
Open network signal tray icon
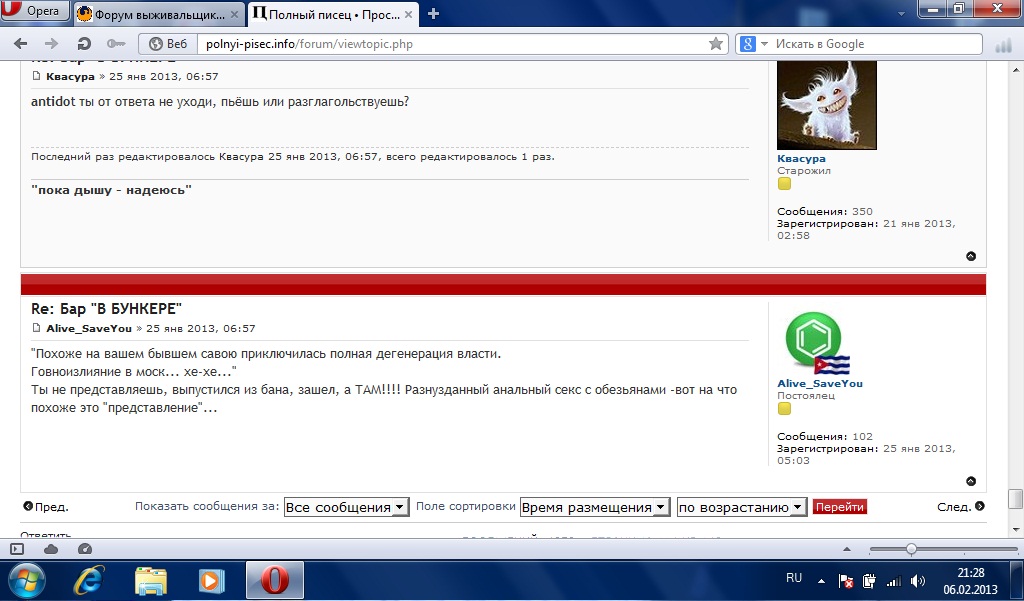[893, 581]
